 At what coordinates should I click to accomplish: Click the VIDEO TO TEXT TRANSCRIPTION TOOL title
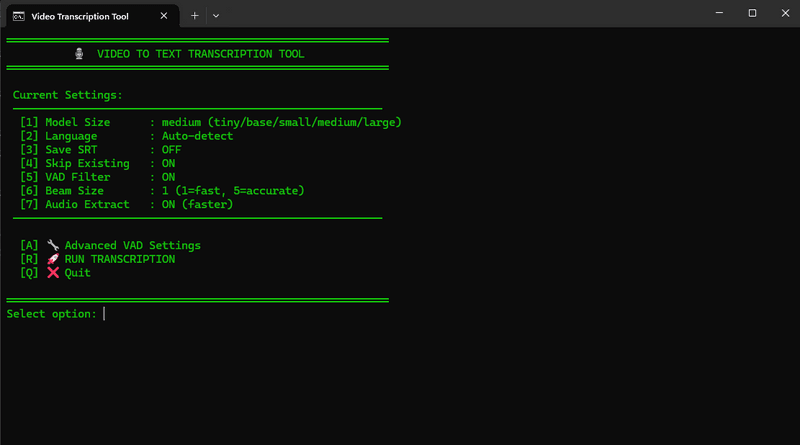point(201,54)
